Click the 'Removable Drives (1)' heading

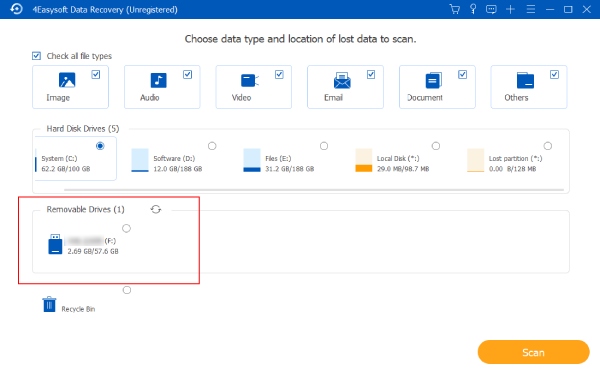(85, 209)
